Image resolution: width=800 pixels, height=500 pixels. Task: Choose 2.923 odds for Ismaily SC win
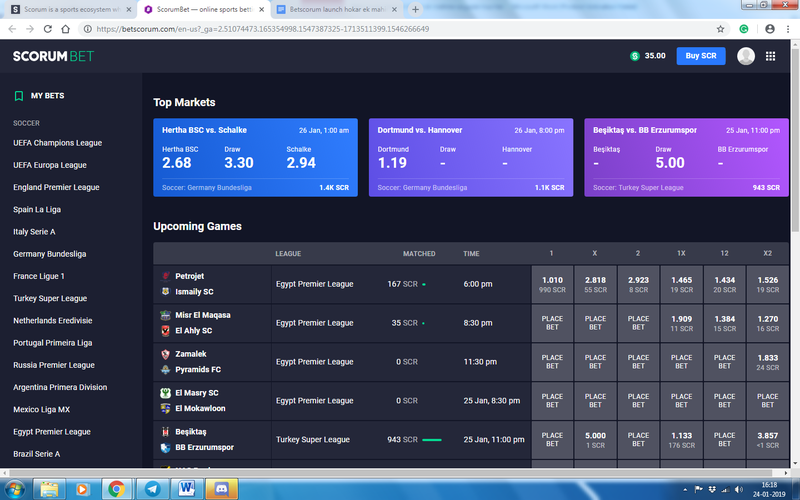pos(638,284)
